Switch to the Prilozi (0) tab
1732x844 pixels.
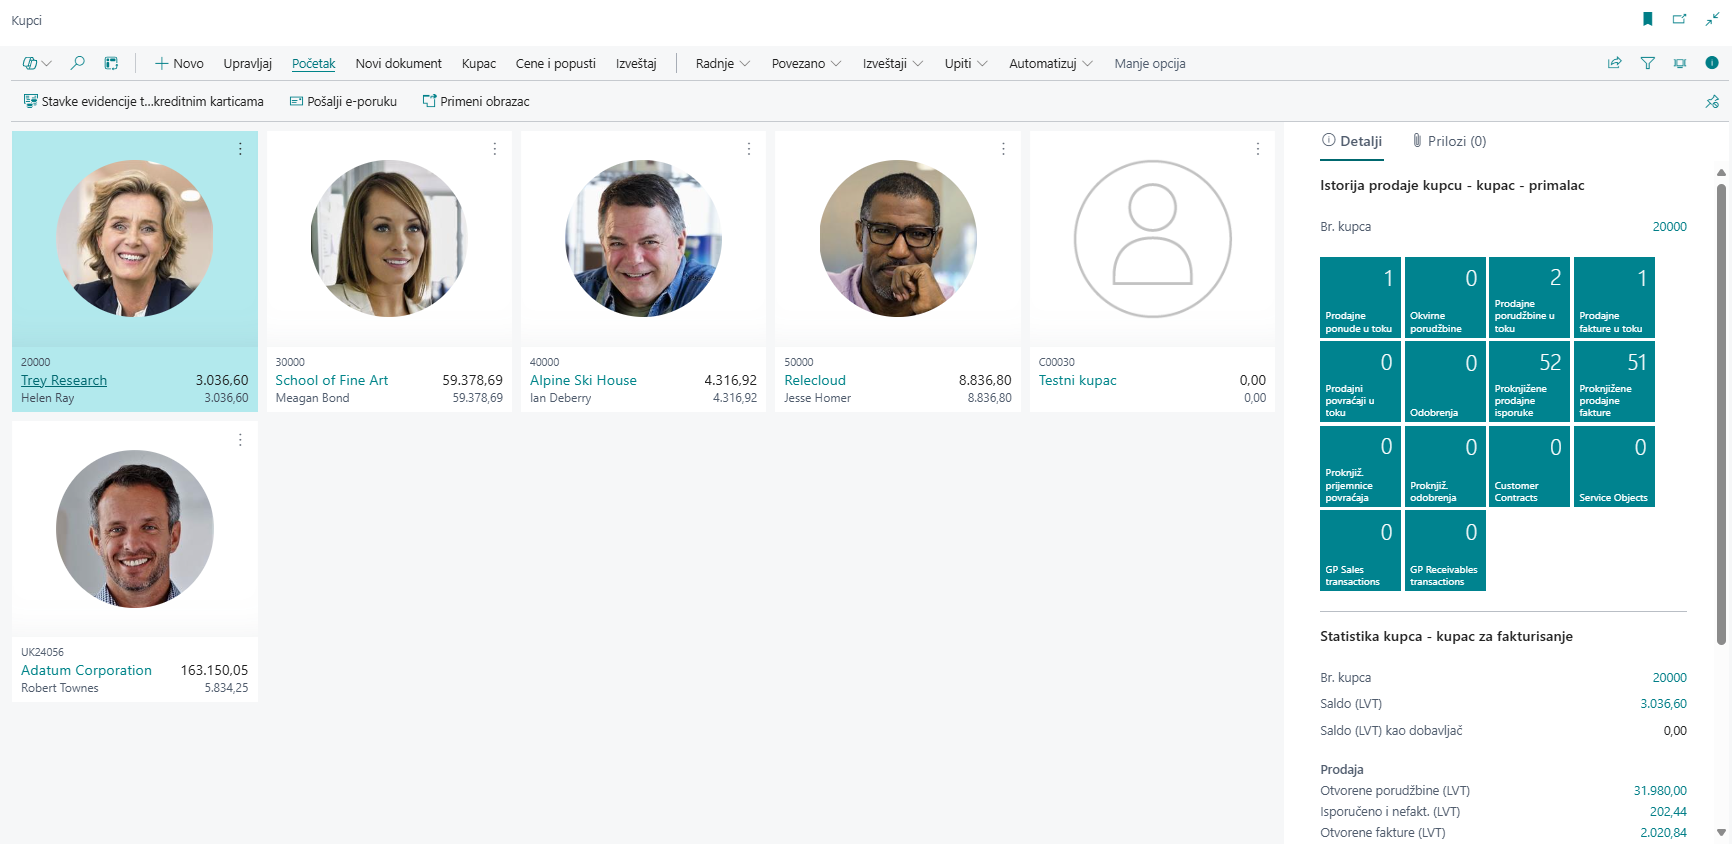pos(1449,141)
